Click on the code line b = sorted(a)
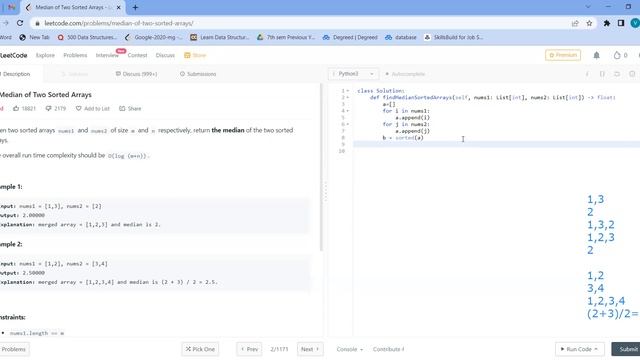640x360 pixels. (403, 138)
